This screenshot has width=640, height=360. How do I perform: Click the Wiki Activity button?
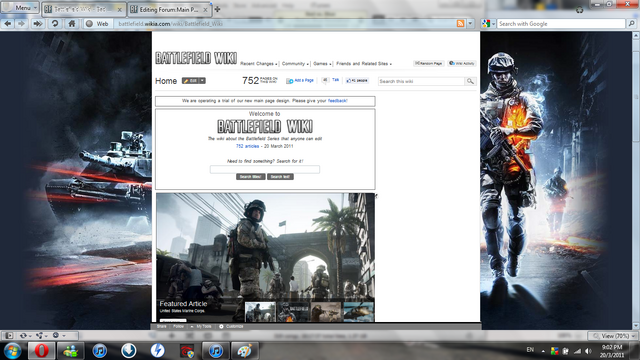(x=462, y=63)
